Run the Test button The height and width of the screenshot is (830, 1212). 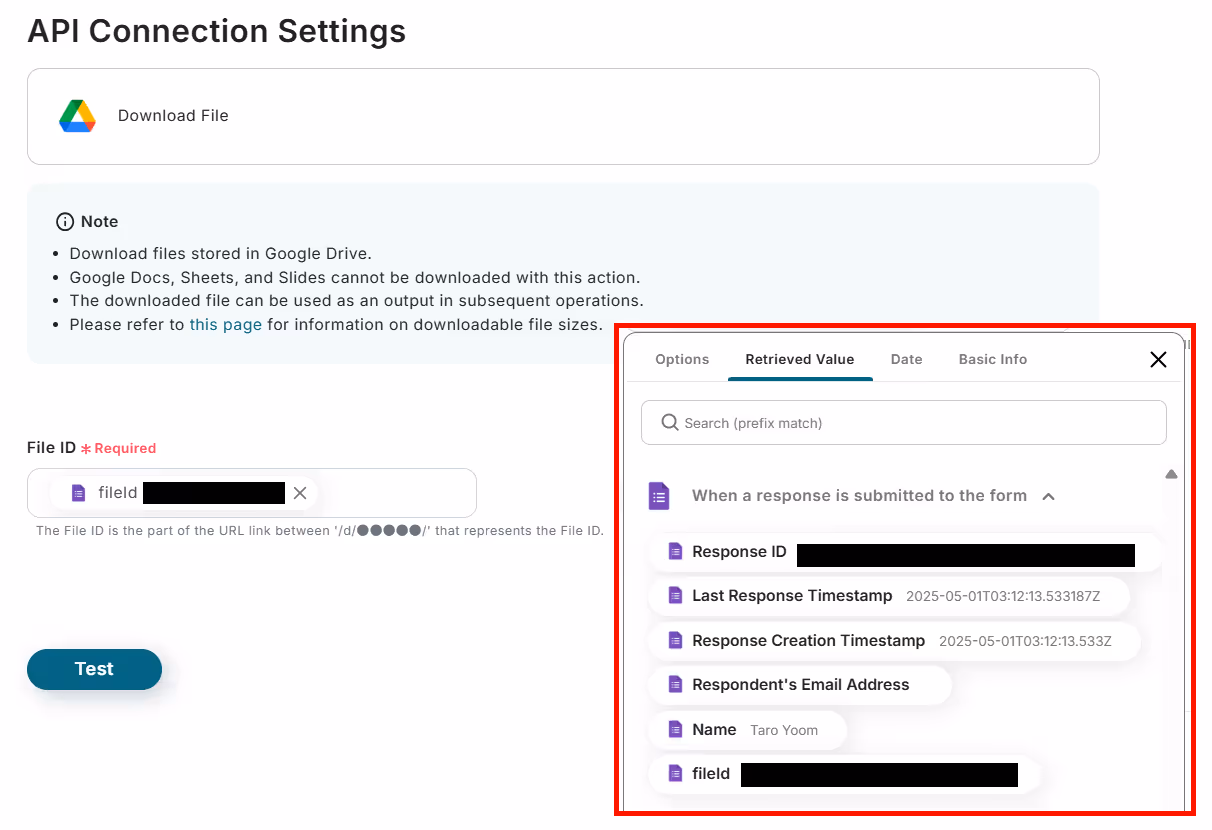[94, 669]
